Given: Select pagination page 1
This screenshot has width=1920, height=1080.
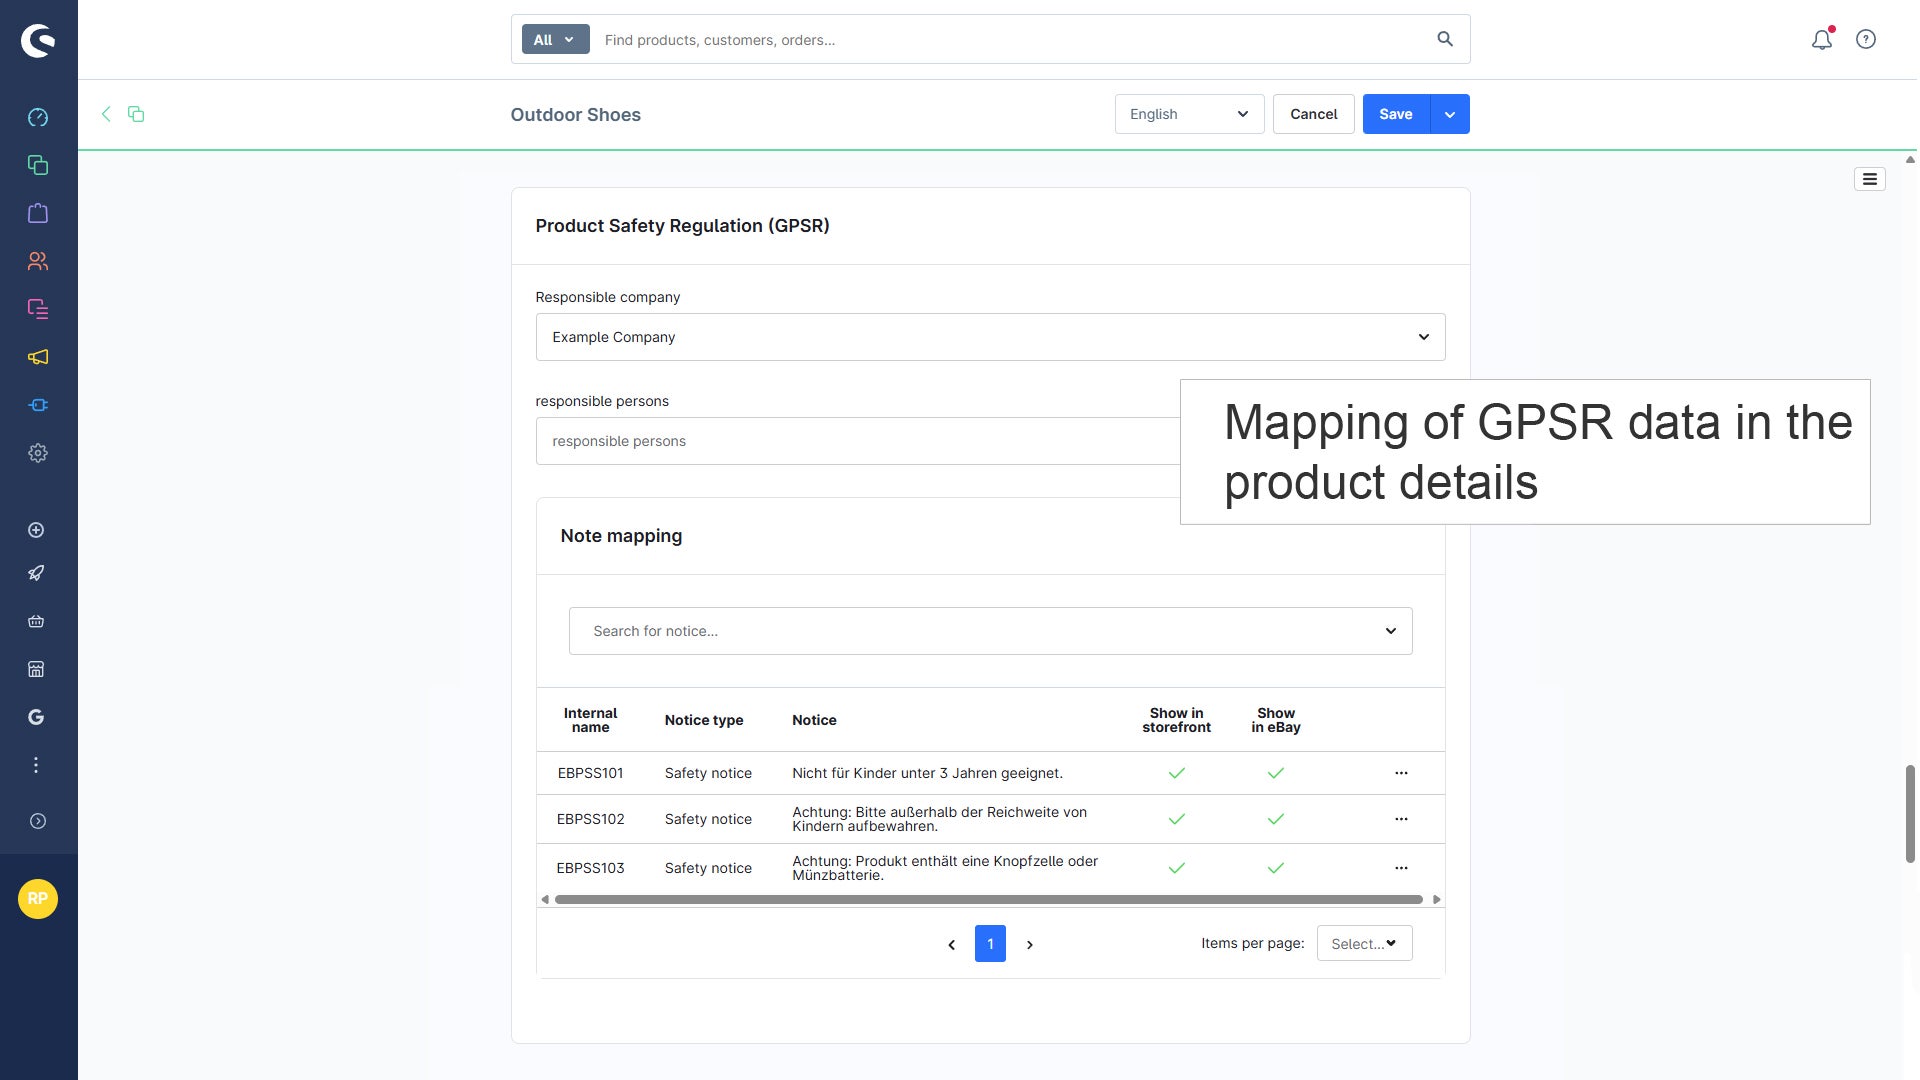Looking at the screenshot, I should coord(990,944).
